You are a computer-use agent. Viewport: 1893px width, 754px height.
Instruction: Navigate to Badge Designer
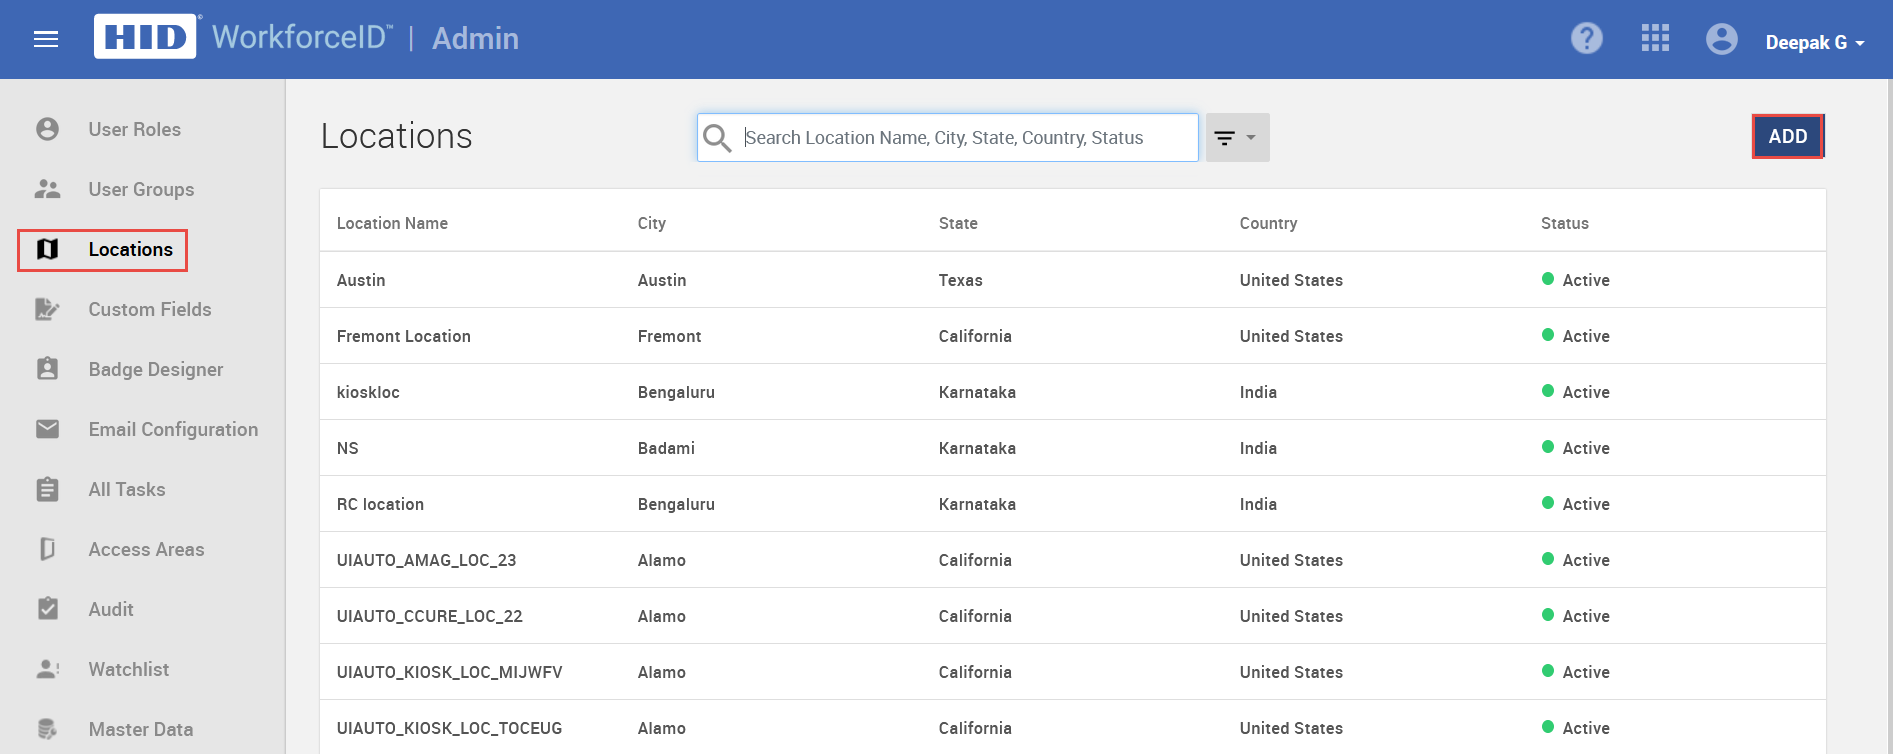(156, 369)
